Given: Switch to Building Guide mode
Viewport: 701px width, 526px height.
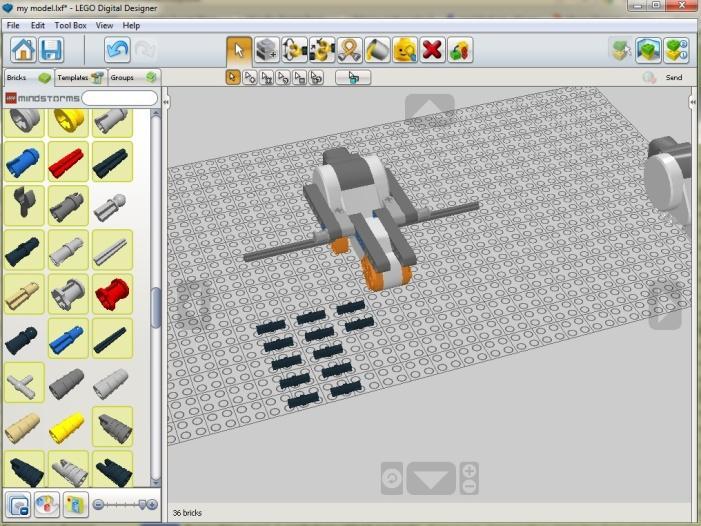Looking at the screenshot, I should click(676, 50).
